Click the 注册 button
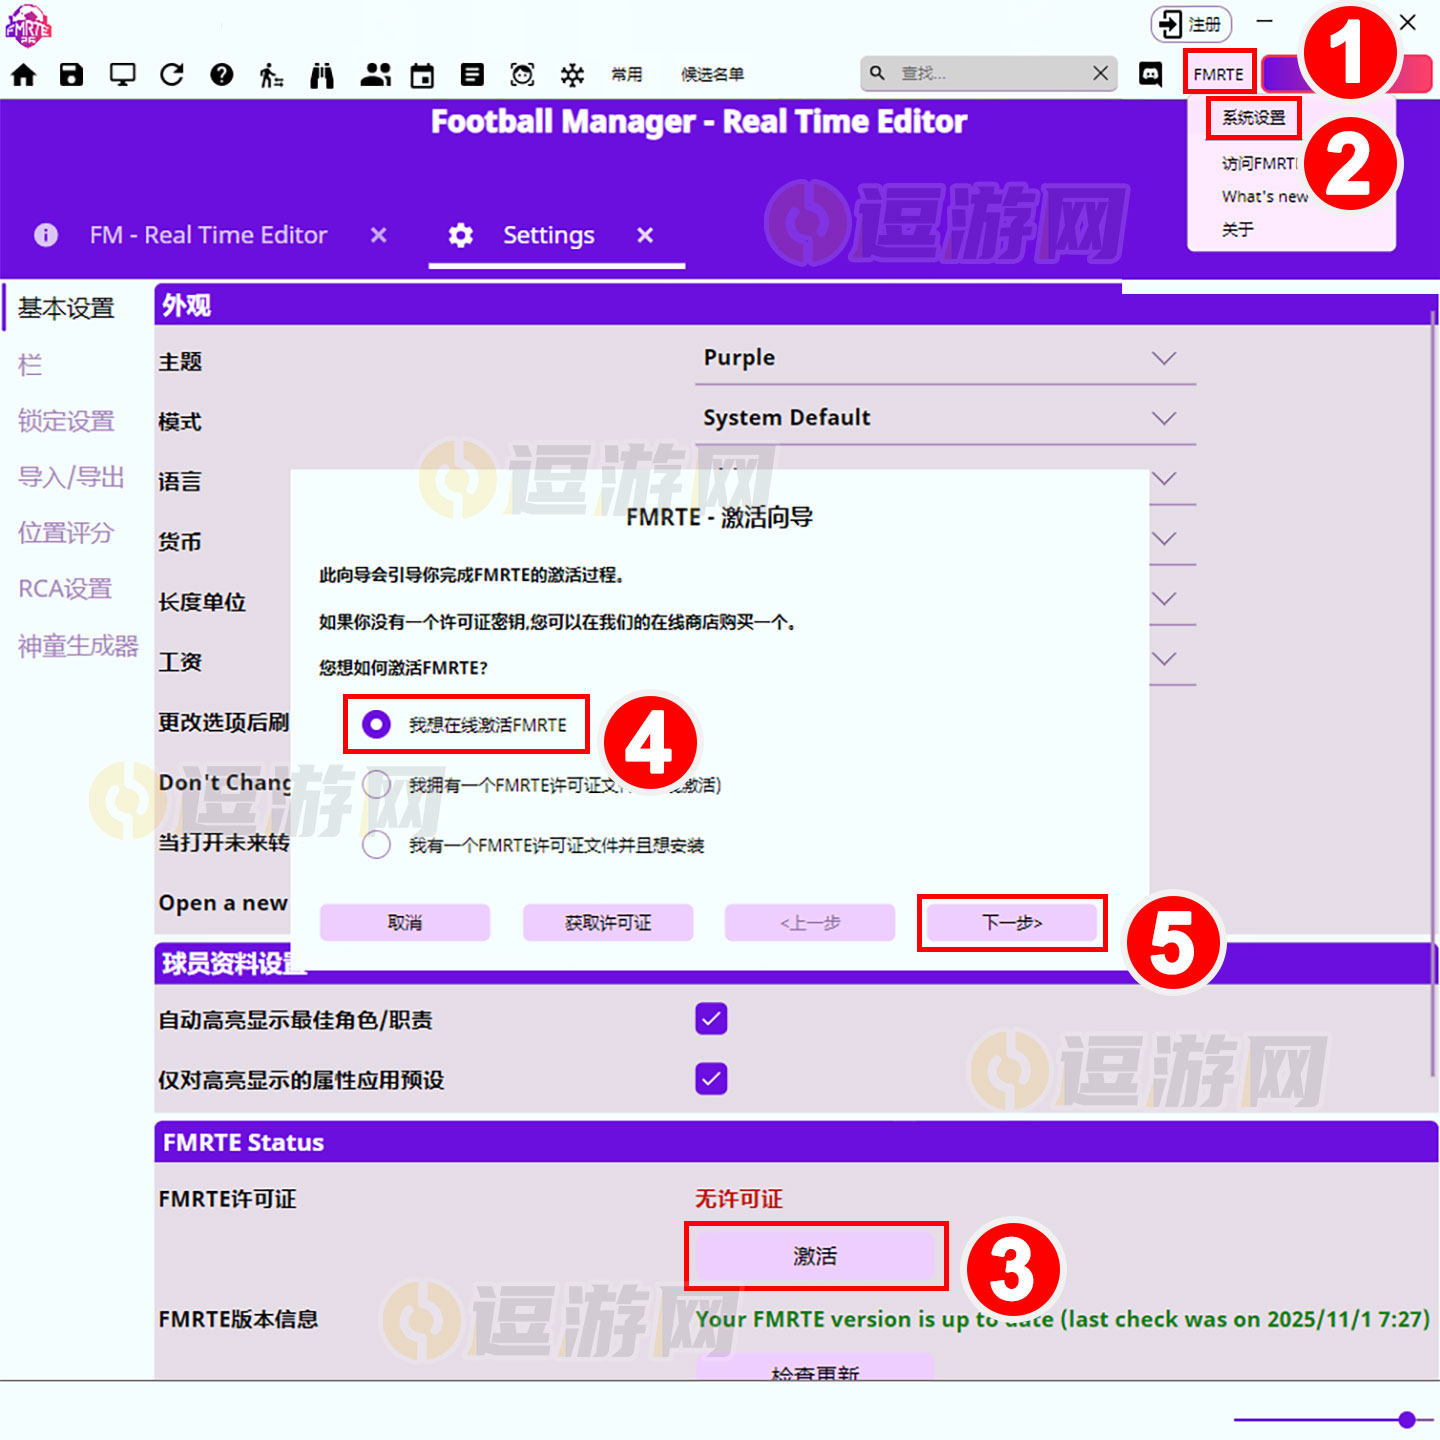This screenshot has width=1440, height=1440. click(x=1191, y=24)
